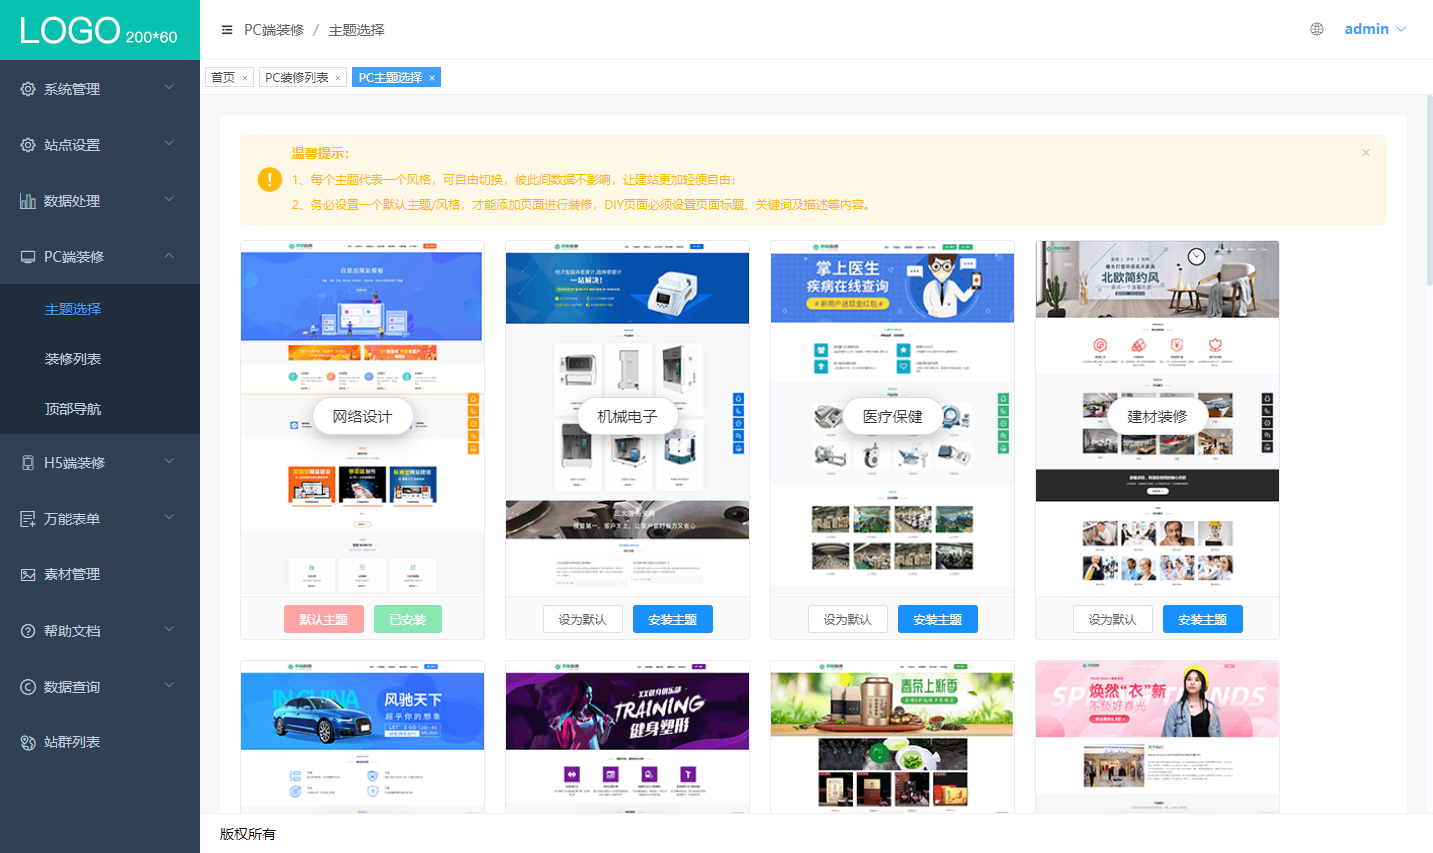Screen dimensions: 1433x853
Task: Collapse the PC端装修 menu chevron
Action: (169, 255)
